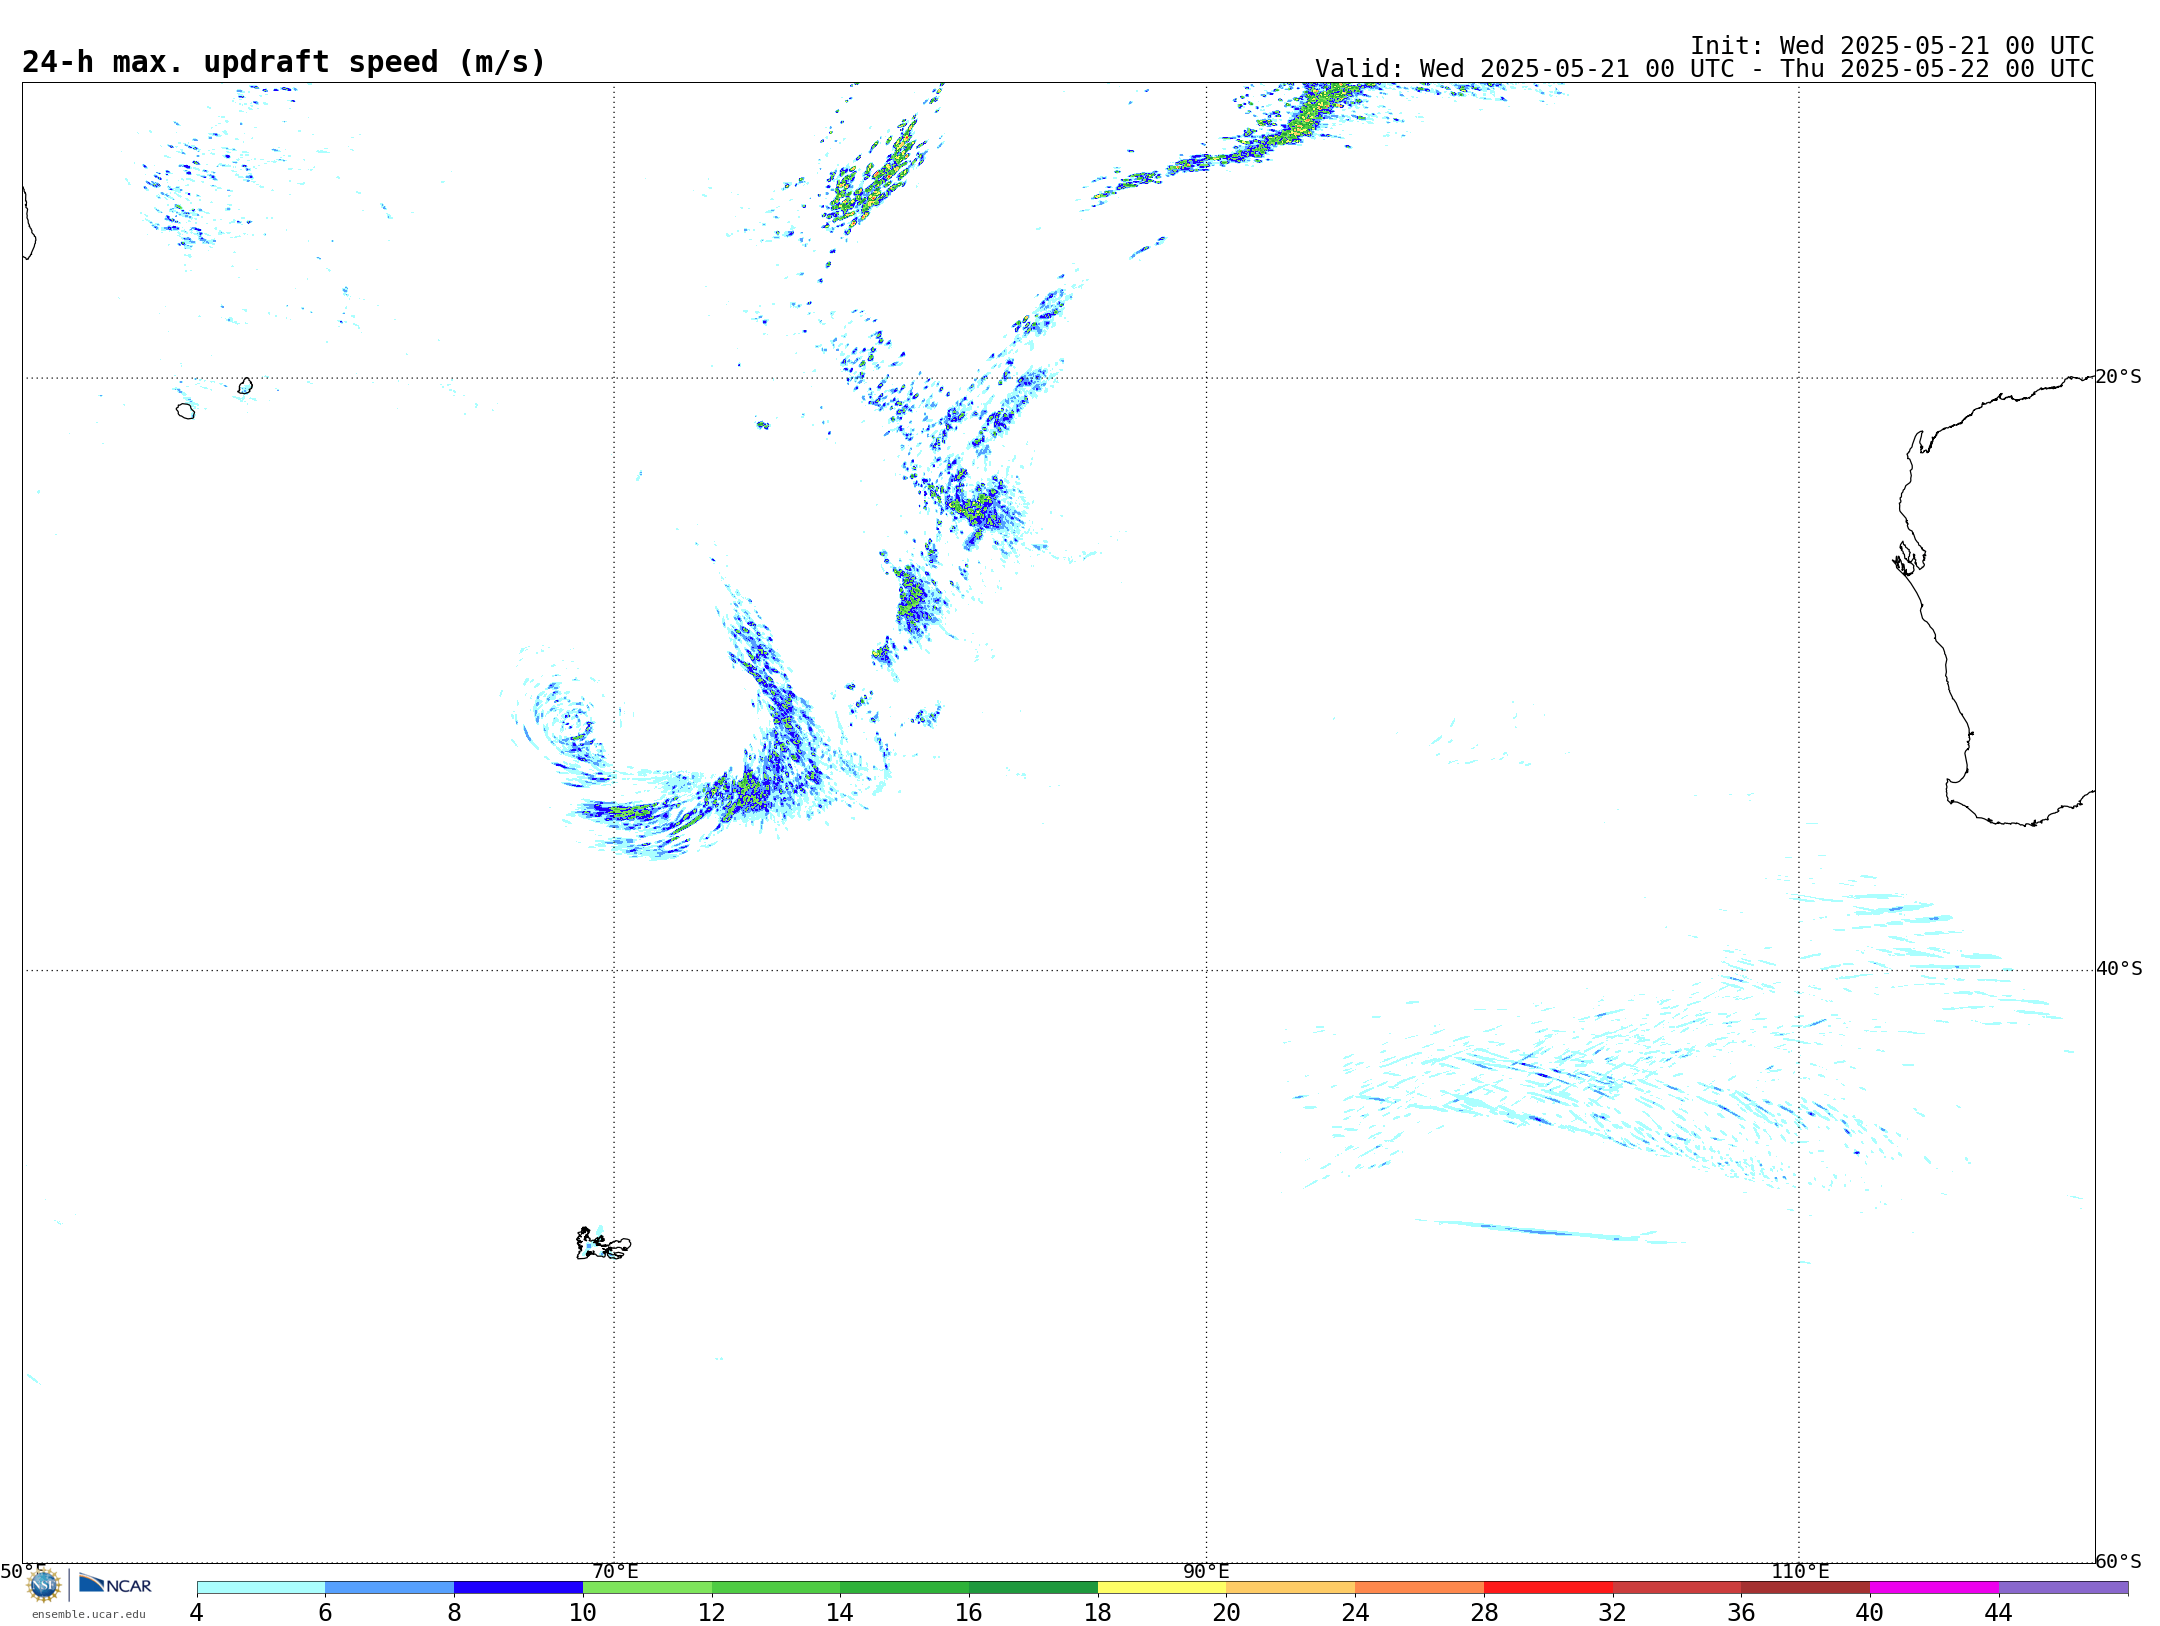Click the 60°S latitude label
Screen dimensions: 2160x1626
[2118, 1561]
